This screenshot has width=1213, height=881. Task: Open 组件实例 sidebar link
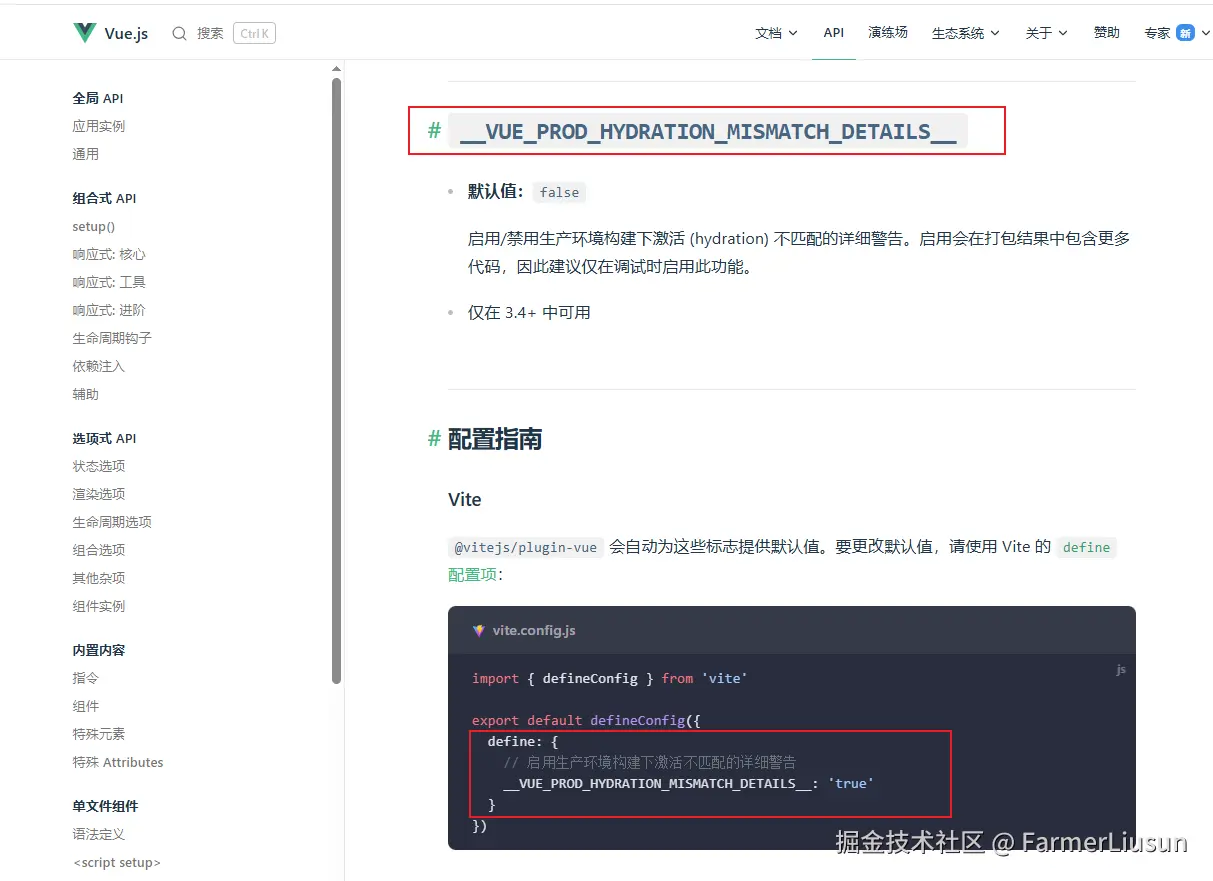(98, 606)
